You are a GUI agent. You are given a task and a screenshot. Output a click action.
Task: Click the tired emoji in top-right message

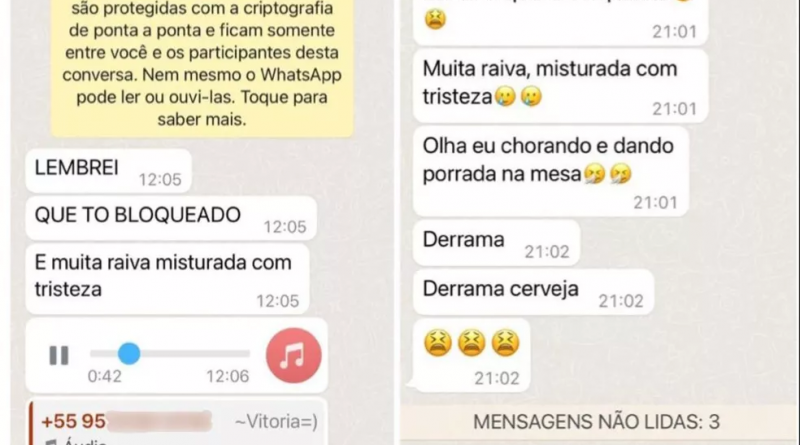point(435,19)
